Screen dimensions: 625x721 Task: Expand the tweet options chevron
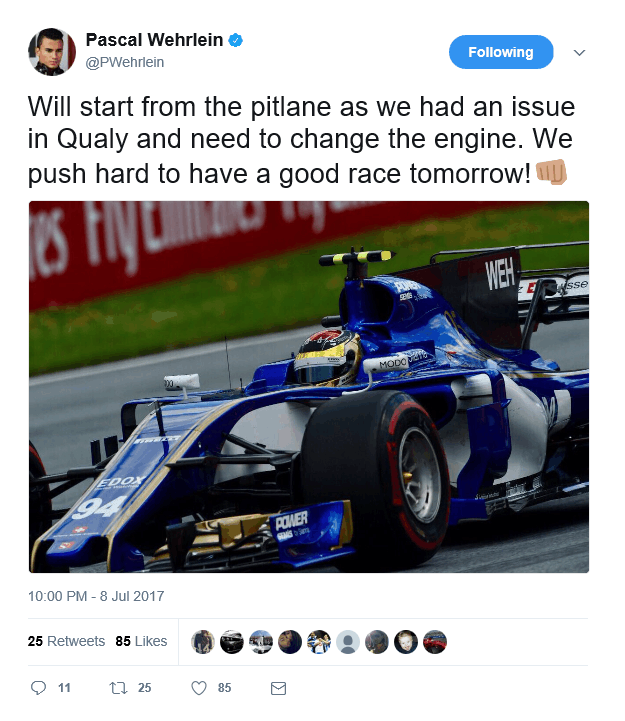[579, 52]
